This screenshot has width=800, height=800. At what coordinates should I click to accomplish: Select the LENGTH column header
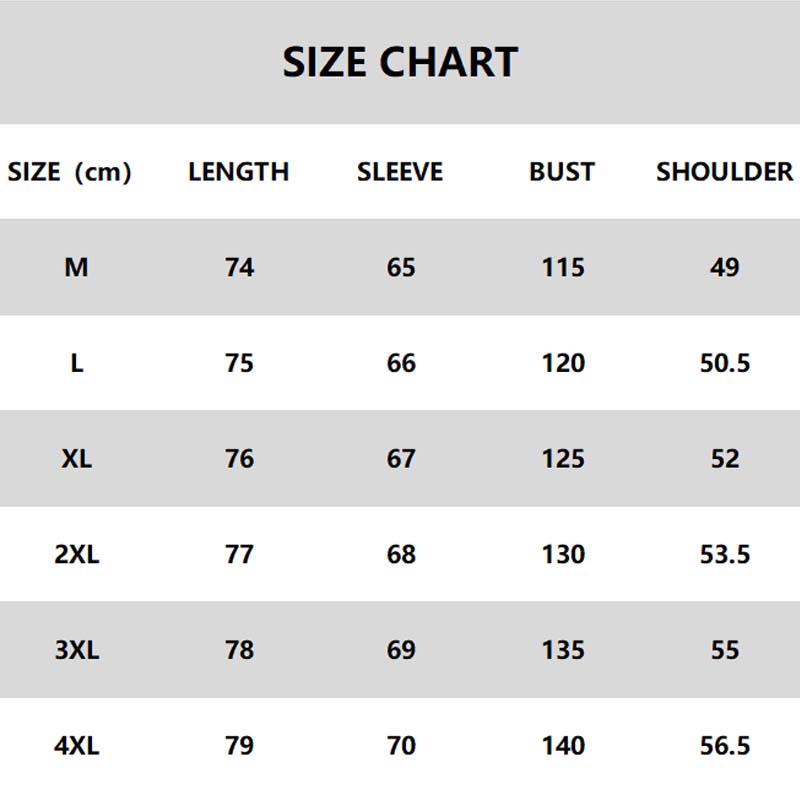(238, 172)
